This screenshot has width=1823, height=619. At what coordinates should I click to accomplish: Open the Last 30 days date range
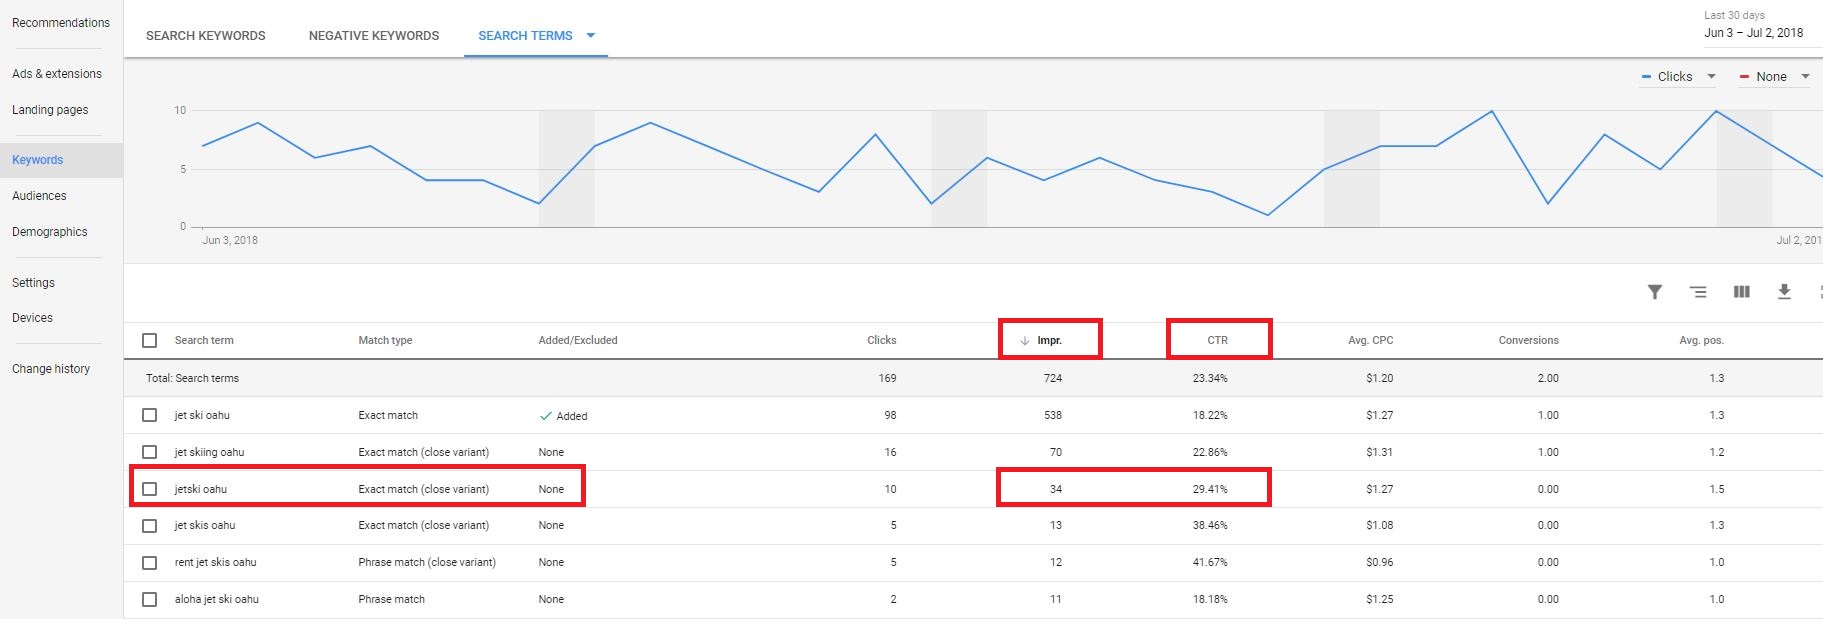pos(1753,25)
